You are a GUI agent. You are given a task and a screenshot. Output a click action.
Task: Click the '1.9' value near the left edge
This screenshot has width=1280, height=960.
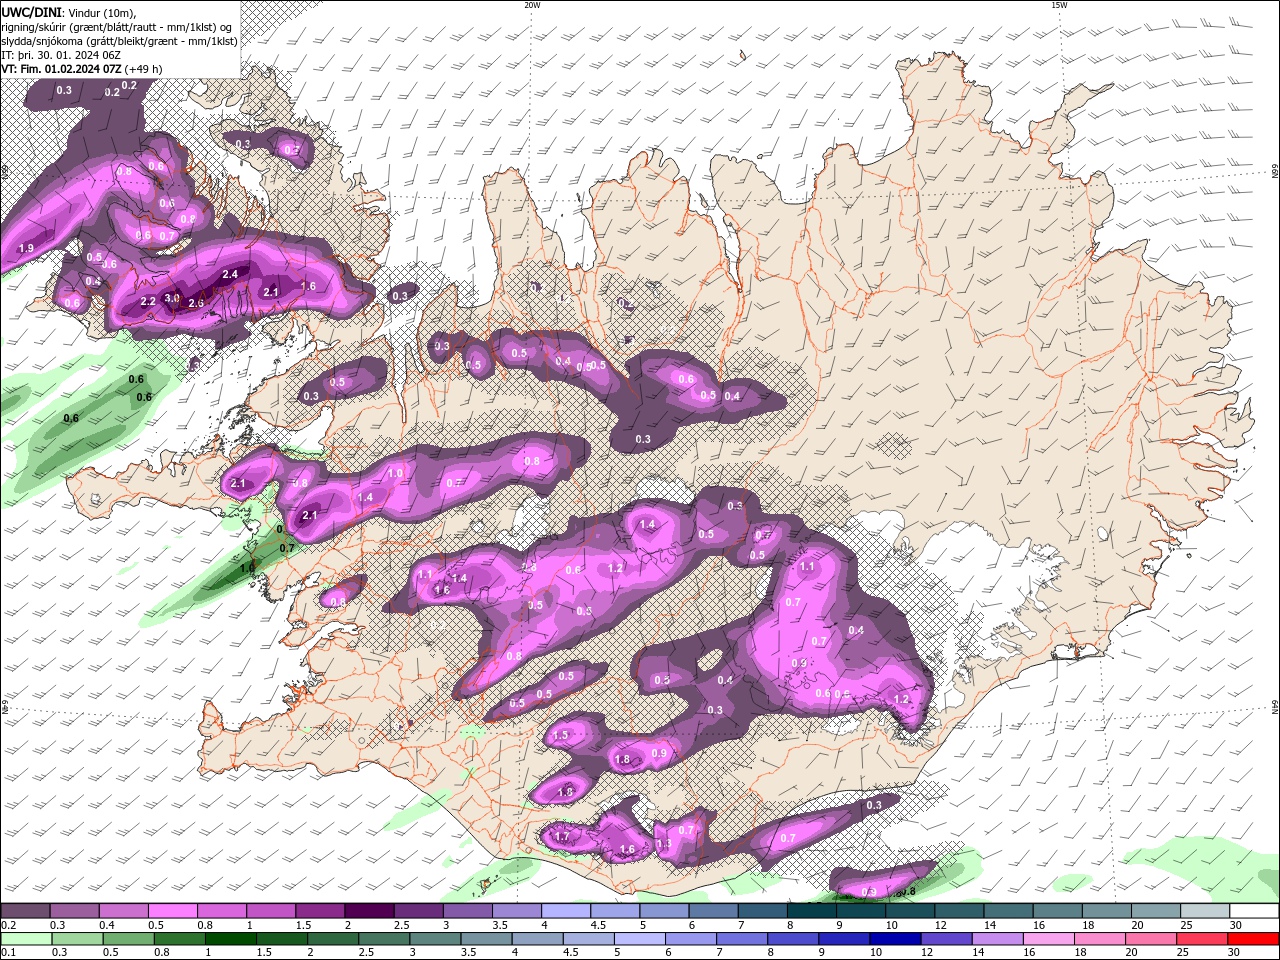[26, 248]
